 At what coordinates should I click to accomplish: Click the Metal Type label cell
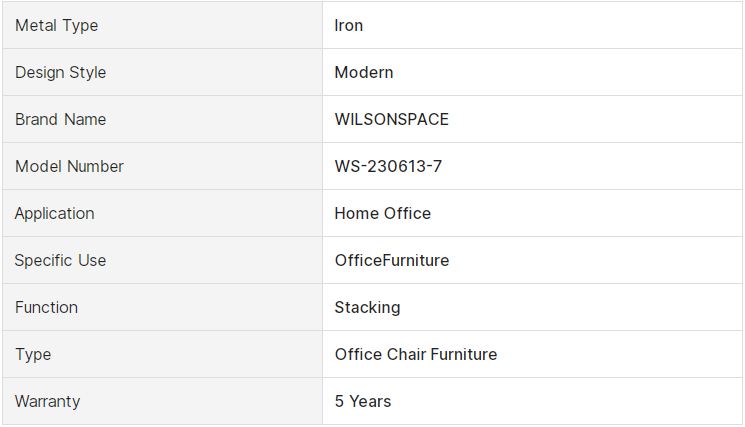pyautogui.click(x=162, y=25)
